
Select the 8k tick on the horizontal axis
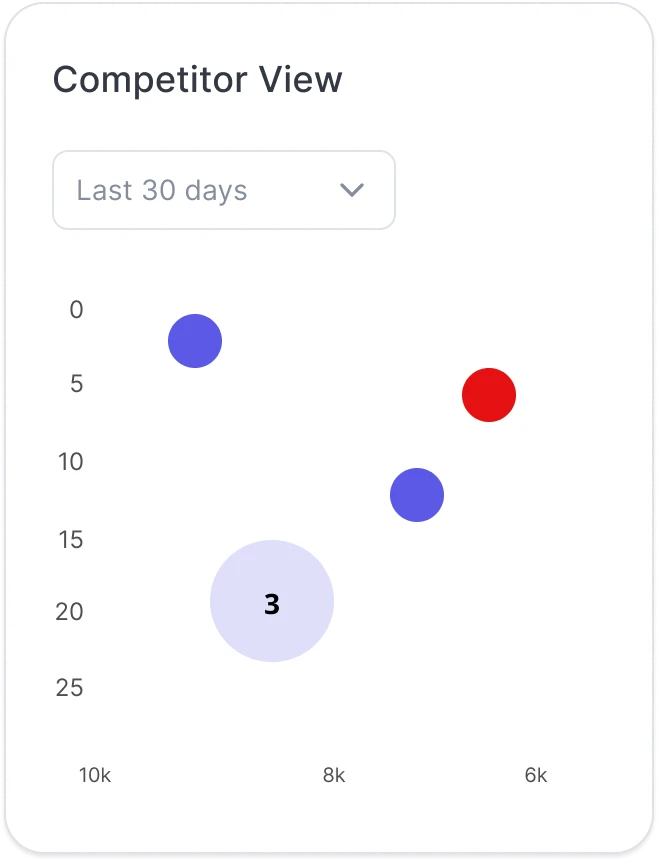coord(334,775)
